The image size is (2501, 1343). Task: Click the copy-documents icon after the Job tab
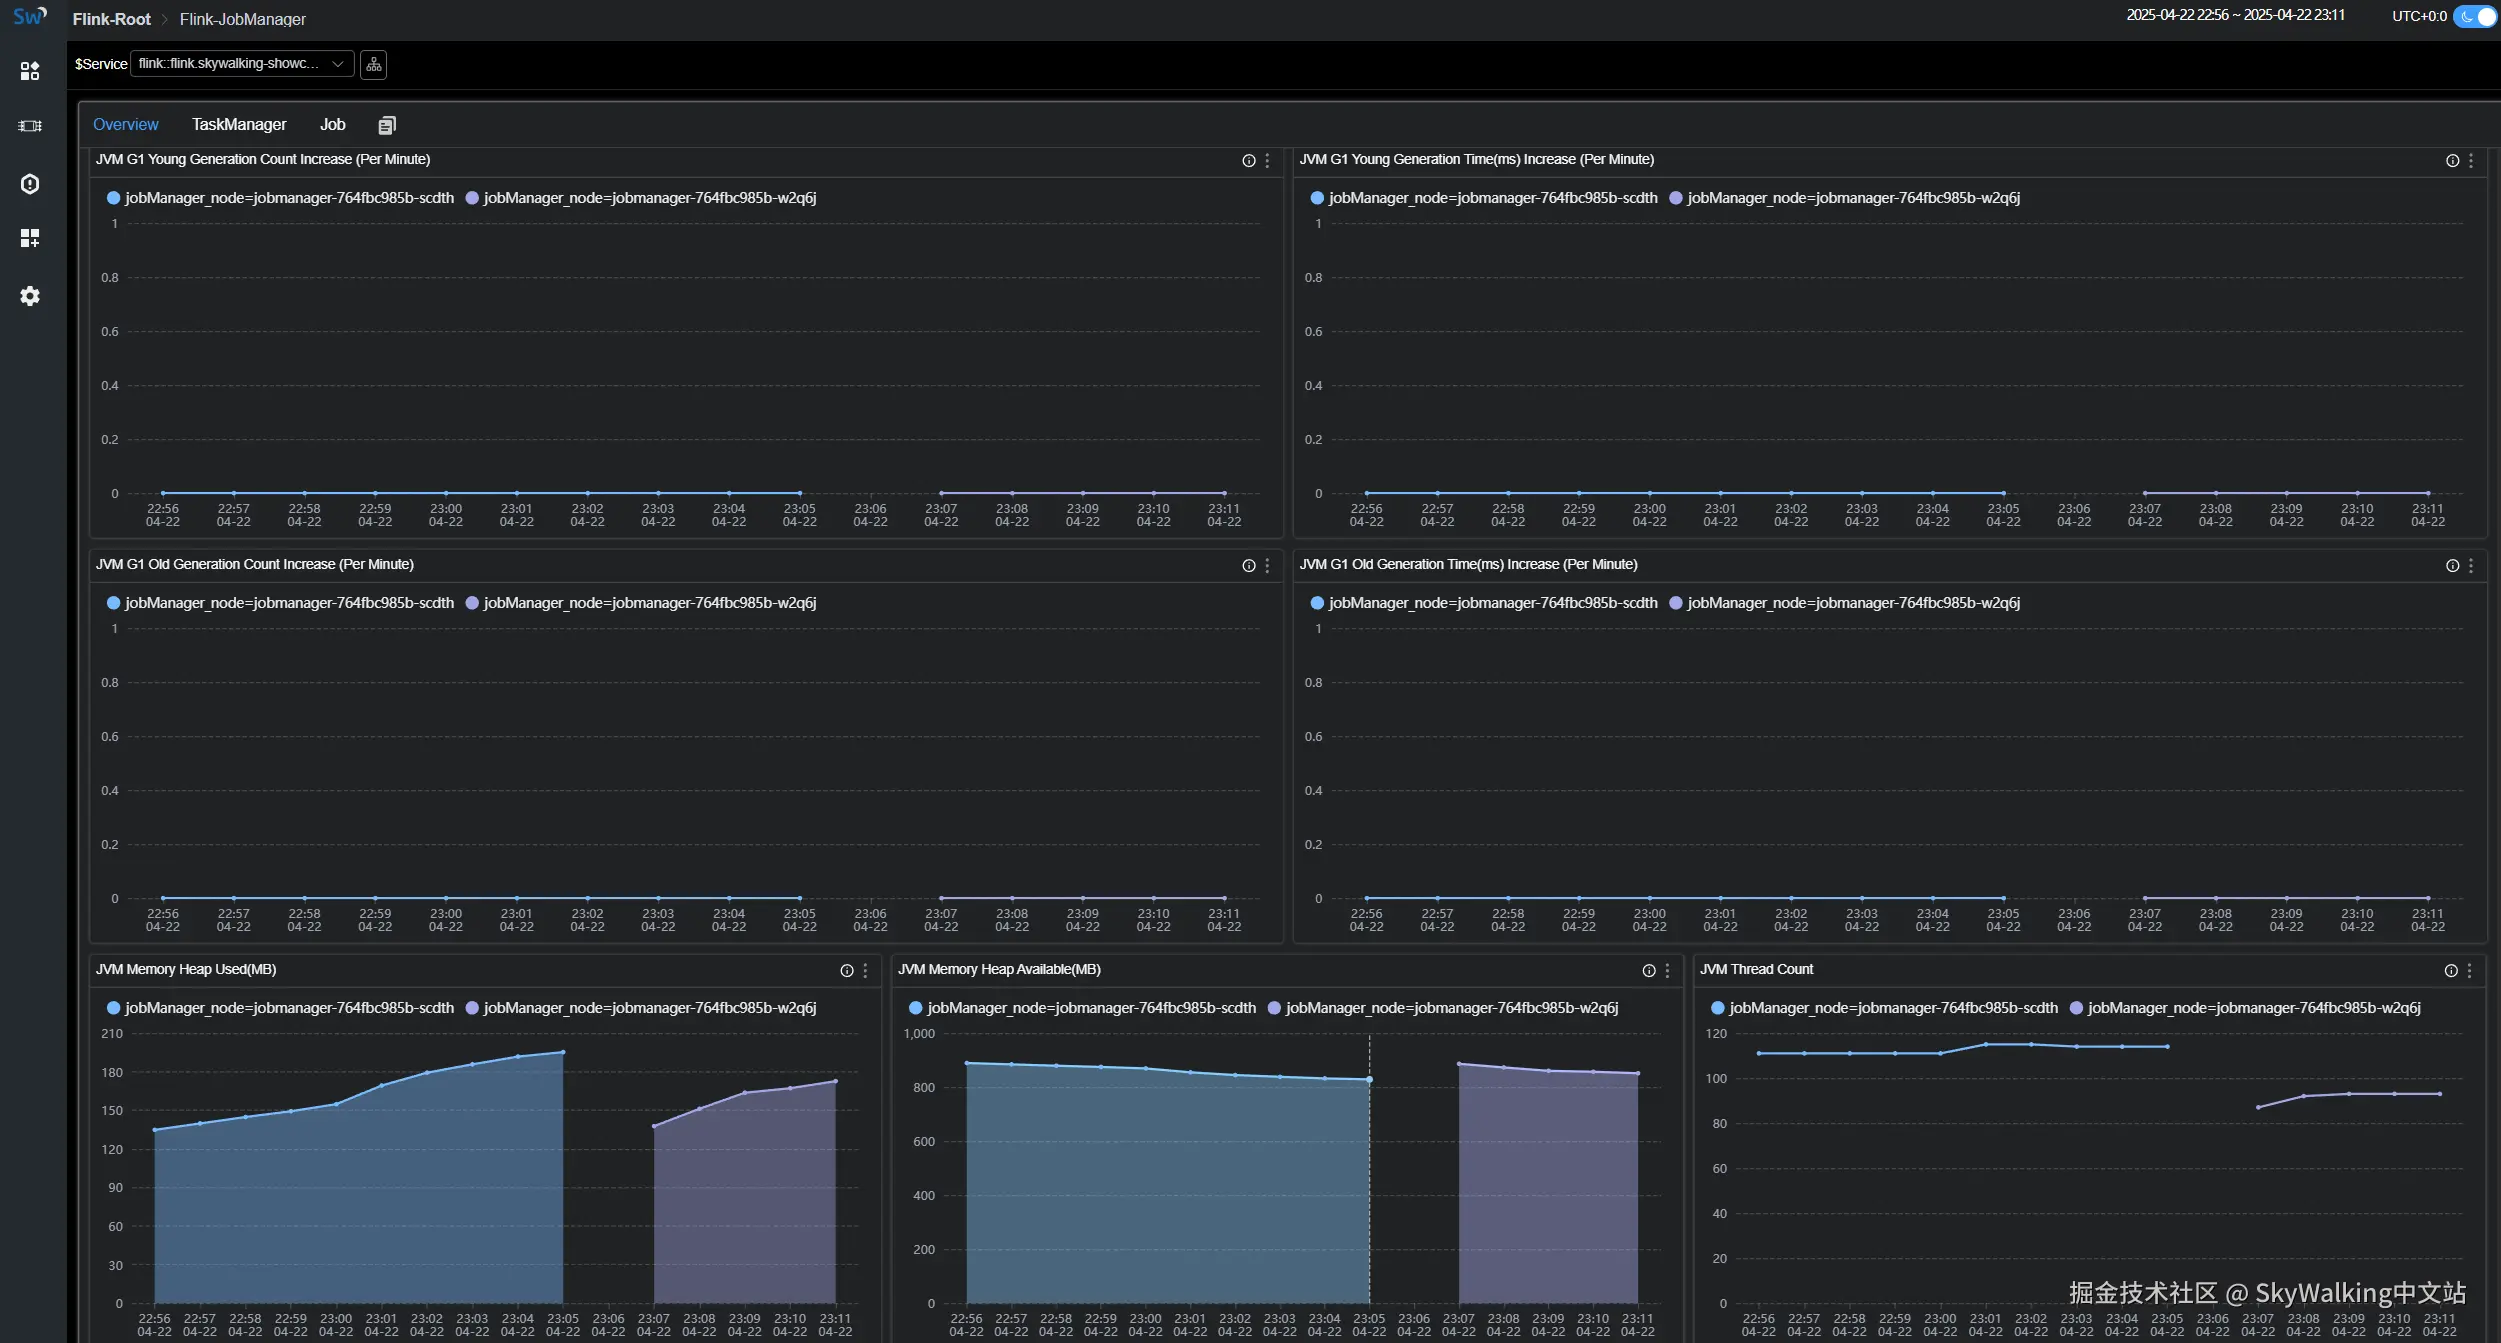pyautogui.click(x=387, y=125)
